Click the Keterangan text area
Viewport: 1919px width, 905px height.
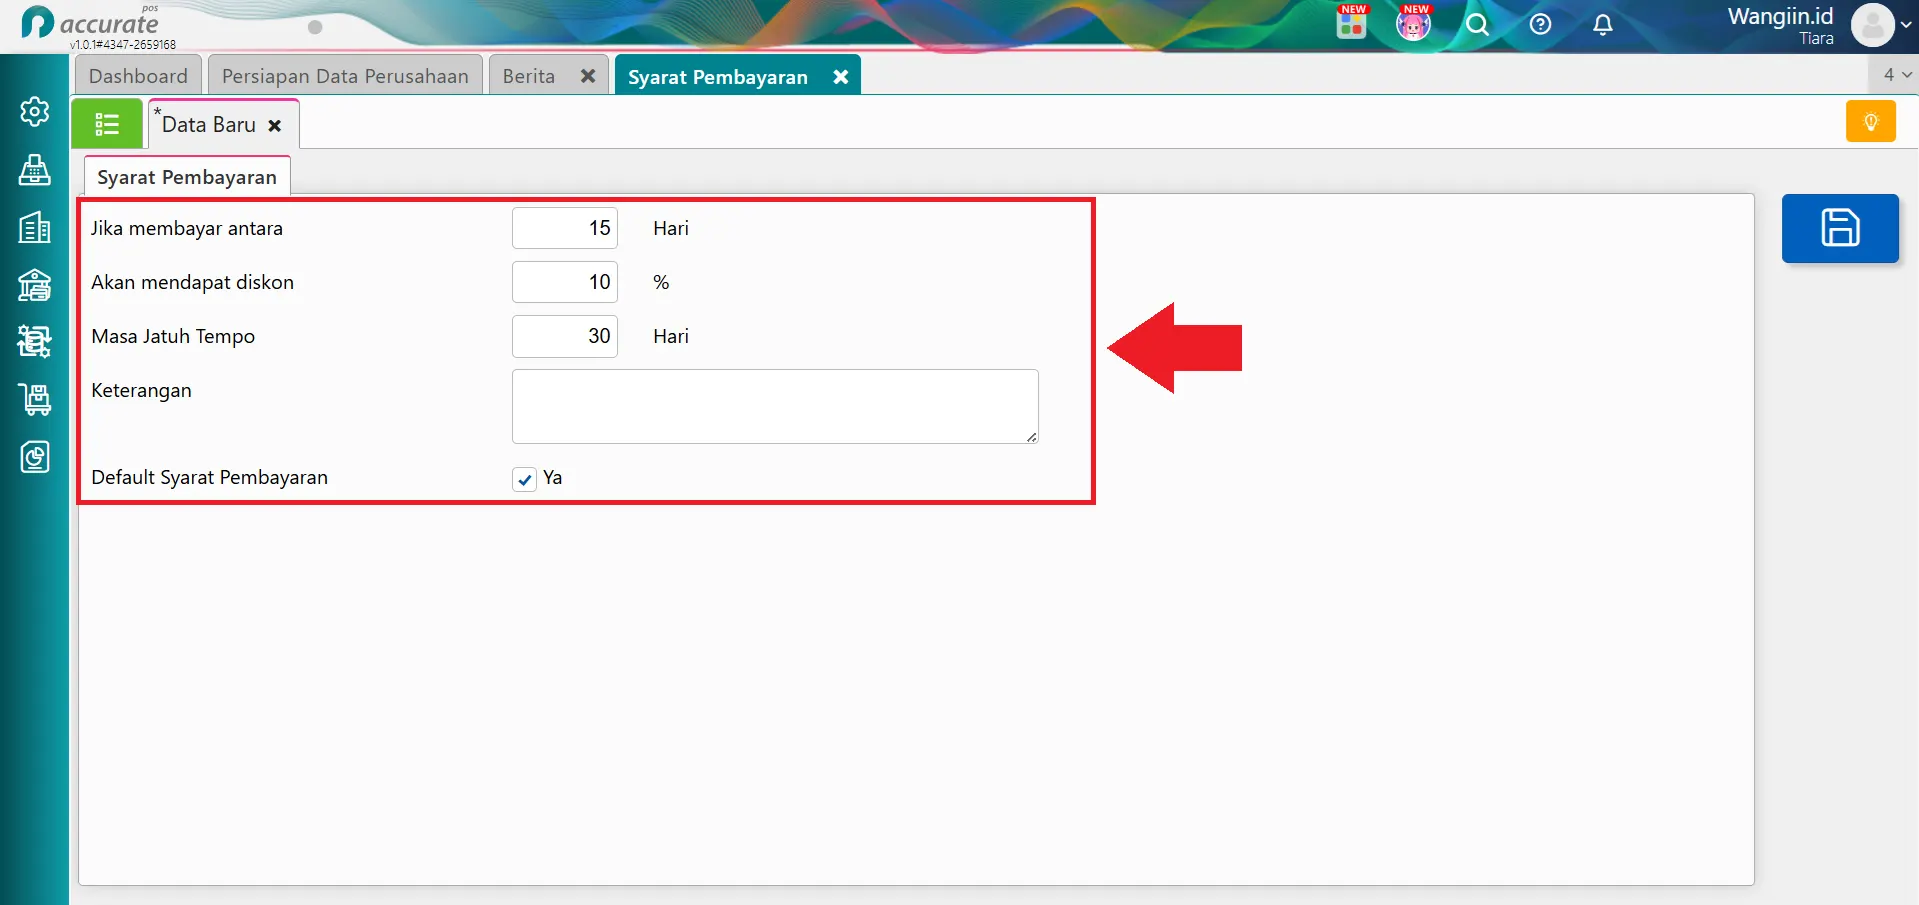coord(775,406)
